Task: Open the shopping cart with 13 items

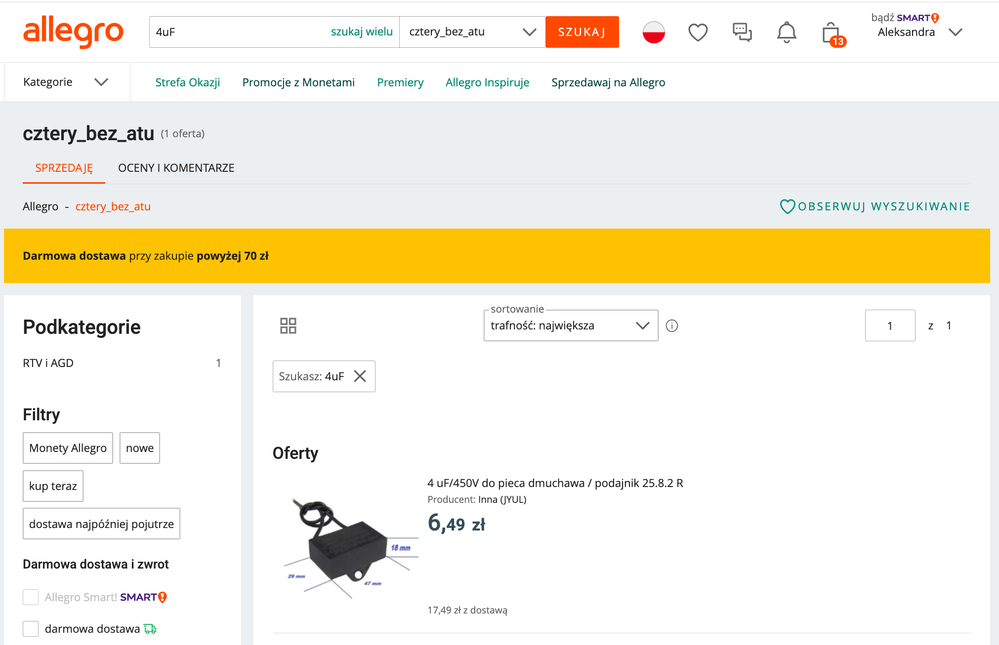Action: 833,33
